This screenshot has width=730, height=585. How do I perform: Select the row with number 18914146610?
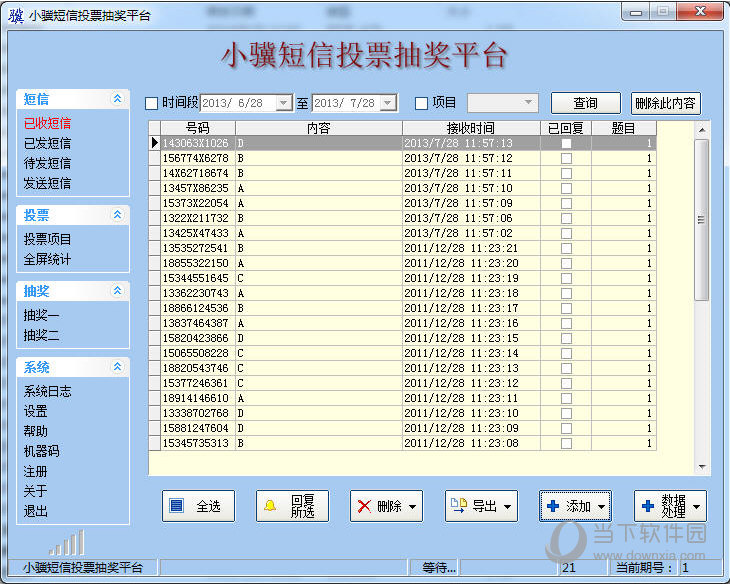(x=402, y=398)
